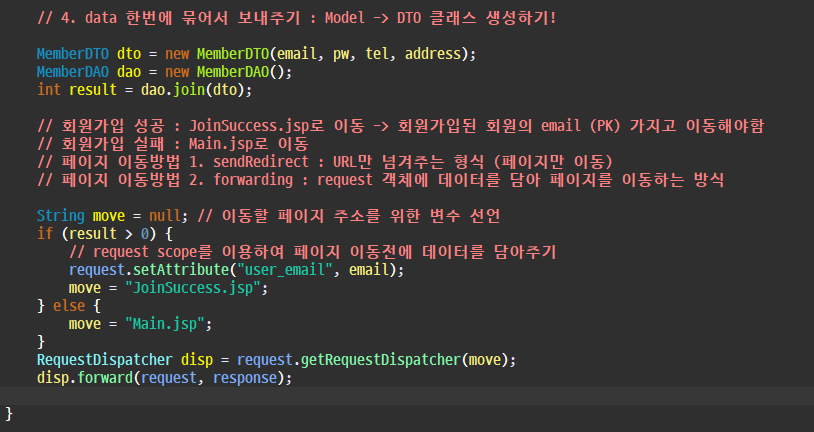Click "String move = null;" line
Image resolution: width=814 pixels, height=432 pixels.
(x=268, y=215)
